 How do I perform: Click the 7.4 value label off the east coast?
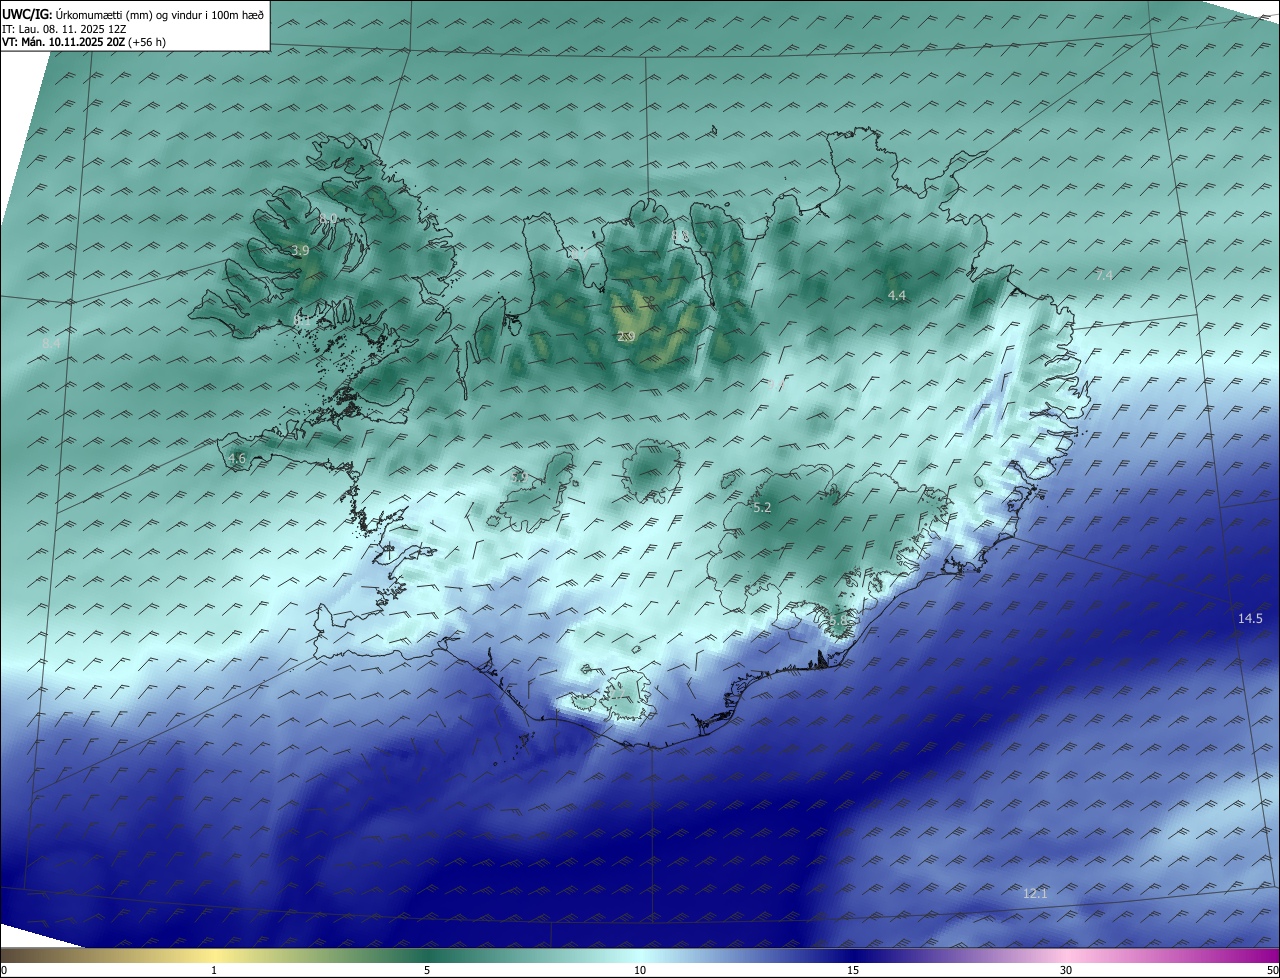(1104, 275)
